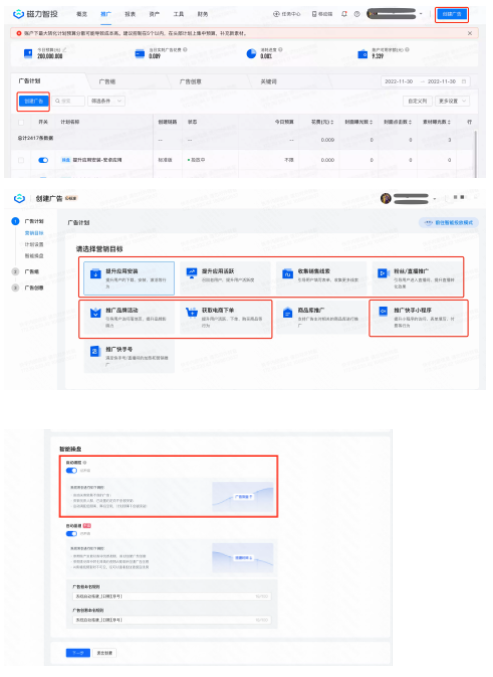
Task: Toggle the ad plan switch in first row
Action: pyautogui.click(x=43, y=160)
